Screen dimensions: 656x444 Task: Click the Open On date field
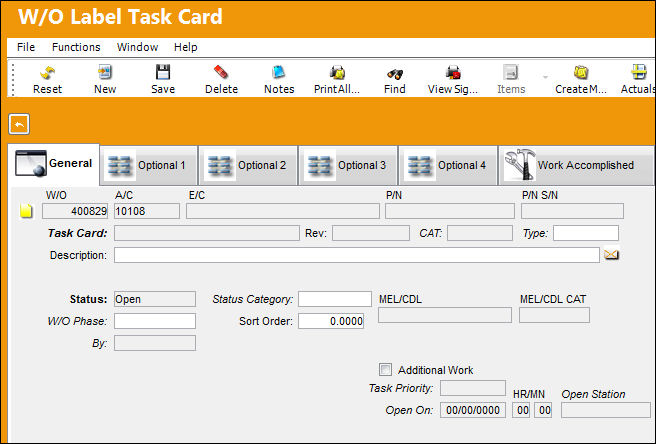tap(473, 410)
